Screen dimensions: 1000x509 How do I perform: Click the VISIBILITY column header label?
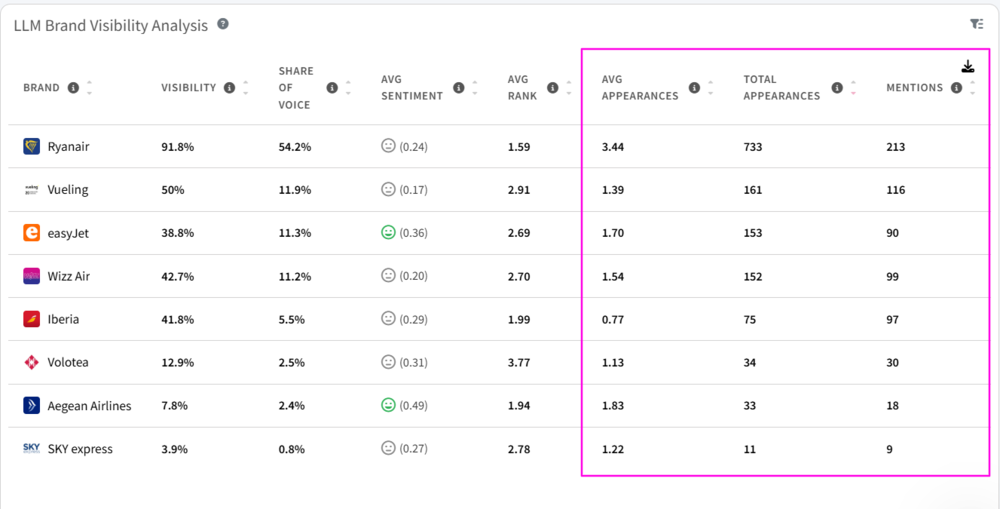pos(189,88)
